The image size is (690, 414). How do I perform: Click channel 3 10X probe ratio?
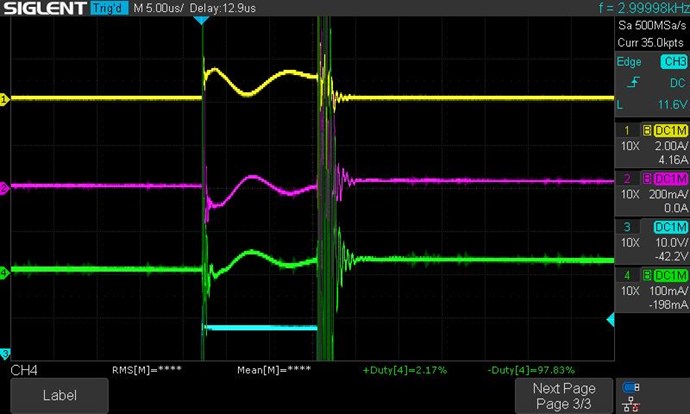[x=630, y=243]
